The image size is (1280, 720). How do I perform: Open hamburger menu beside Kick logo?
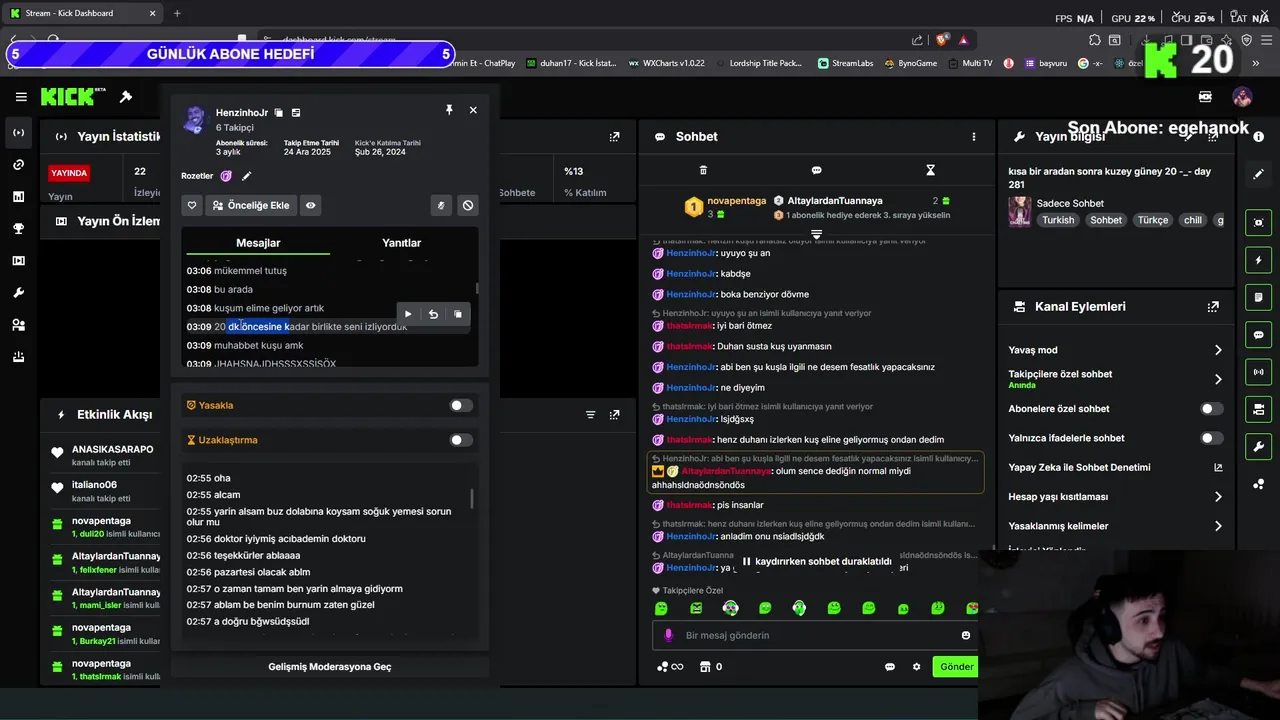click(x=21, y=97)
